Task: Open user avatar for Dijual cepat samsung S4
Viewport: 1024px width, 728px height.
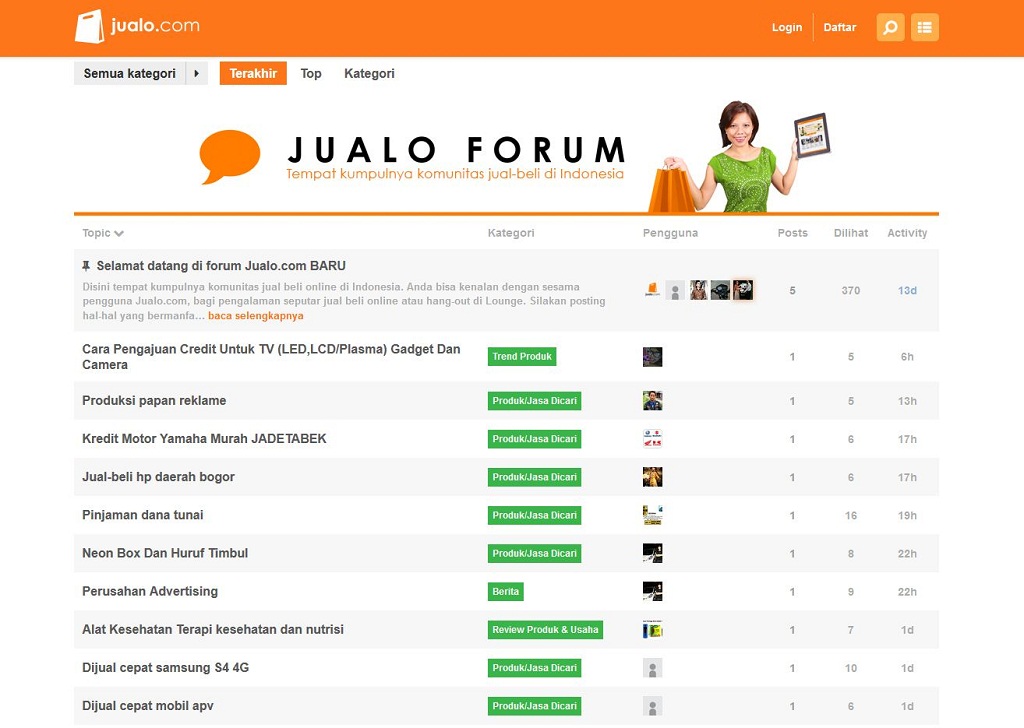Action: [652, 668]
